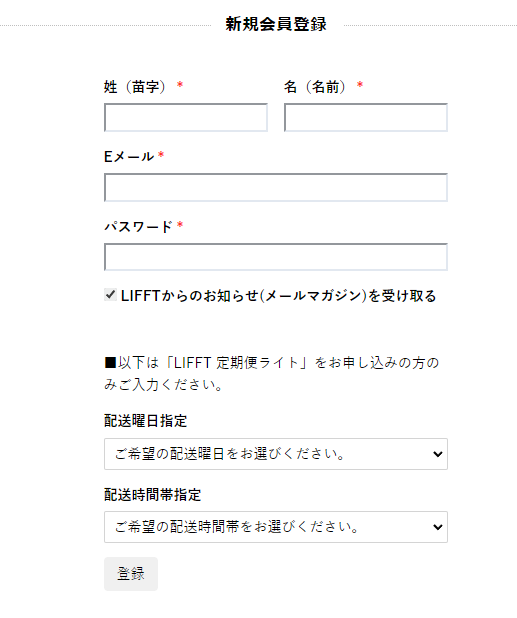Click the 配送時間帯指定 label
This screenshot has width=517, height=618.
click(152, 495)
